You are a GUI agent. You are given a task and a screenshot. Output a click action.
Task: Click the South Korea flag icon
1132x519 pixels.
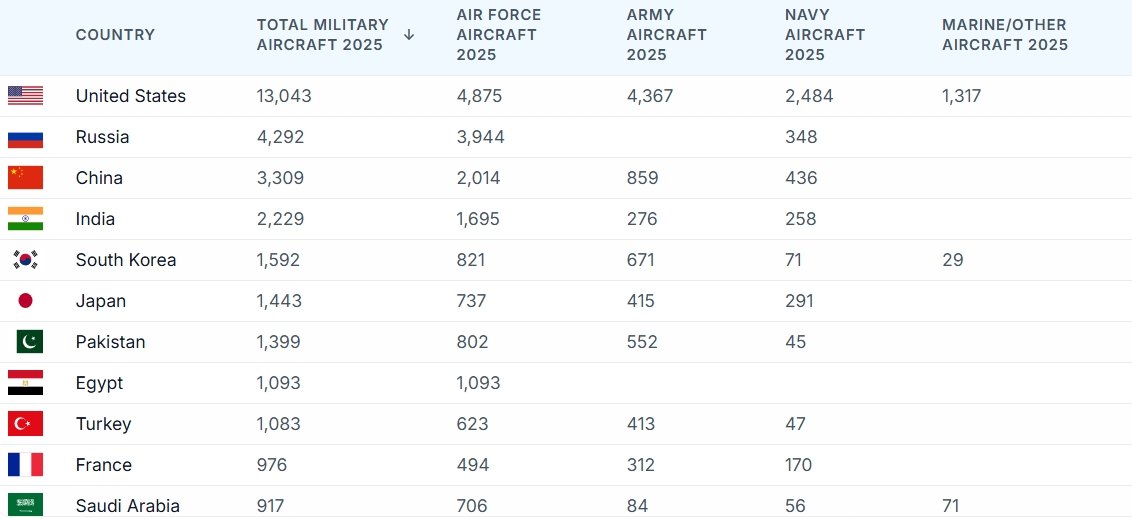point(25,260)
